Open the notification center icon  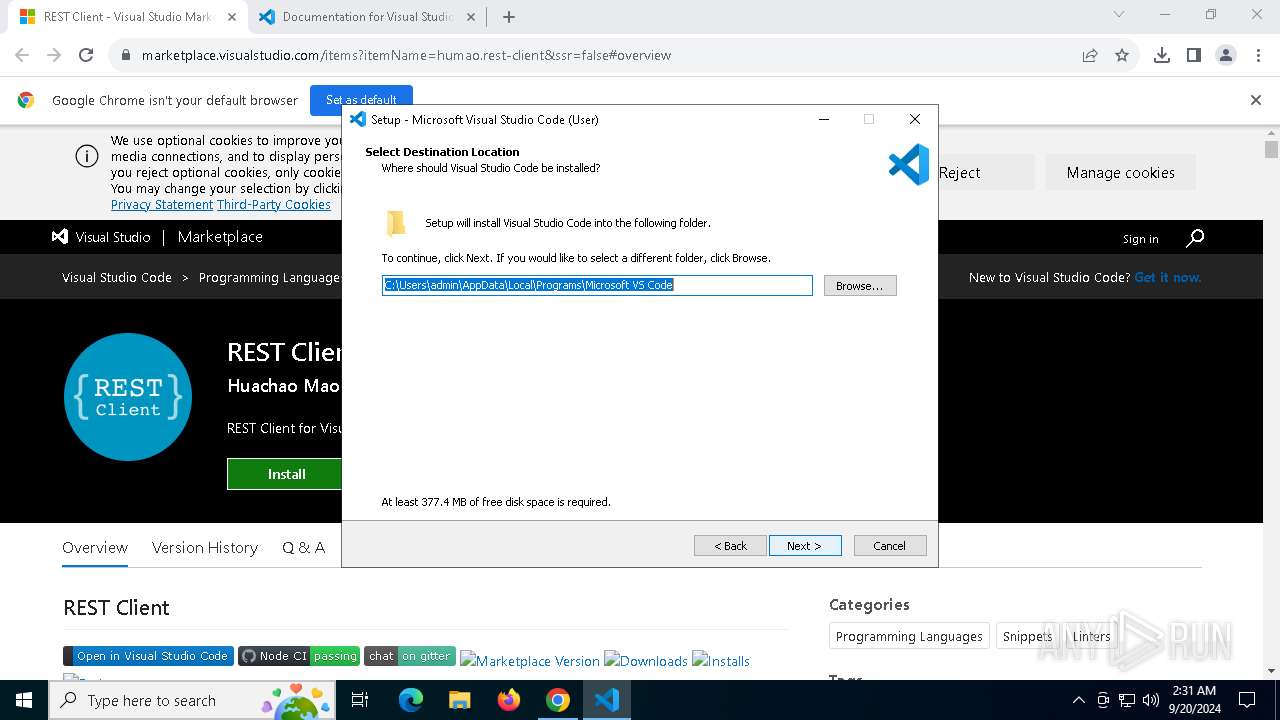click(x=1247, y=700)
